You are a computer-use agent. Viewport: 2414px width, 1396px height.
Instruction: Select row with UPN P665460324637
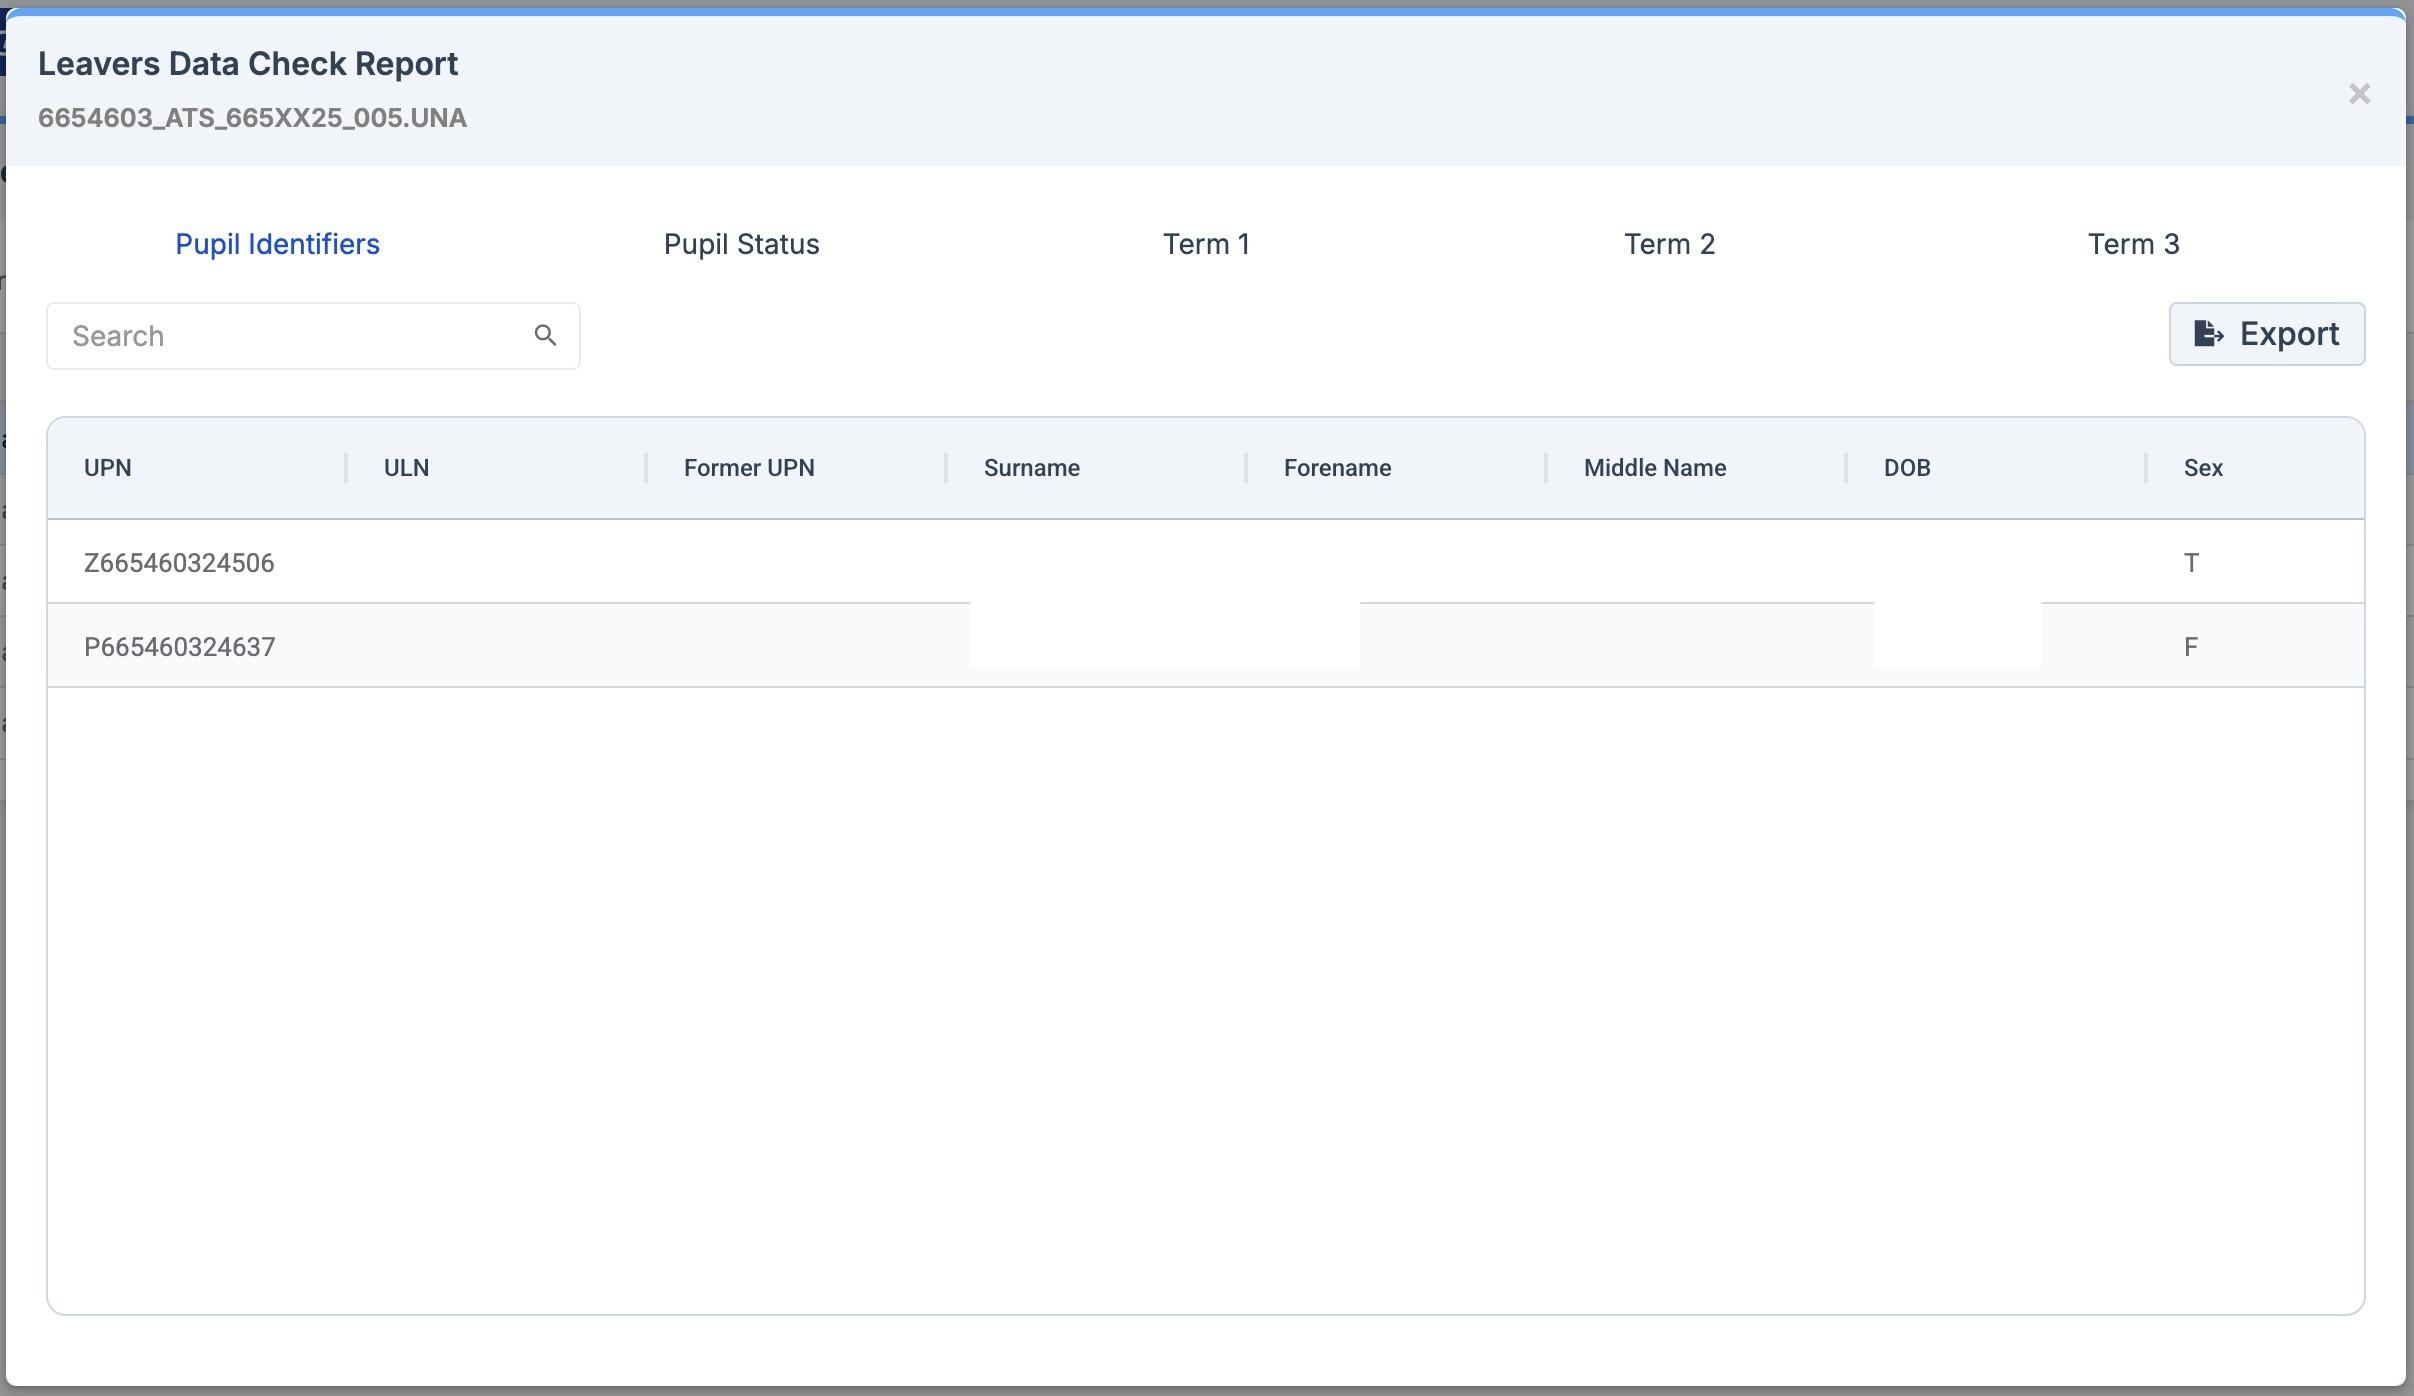180,647
